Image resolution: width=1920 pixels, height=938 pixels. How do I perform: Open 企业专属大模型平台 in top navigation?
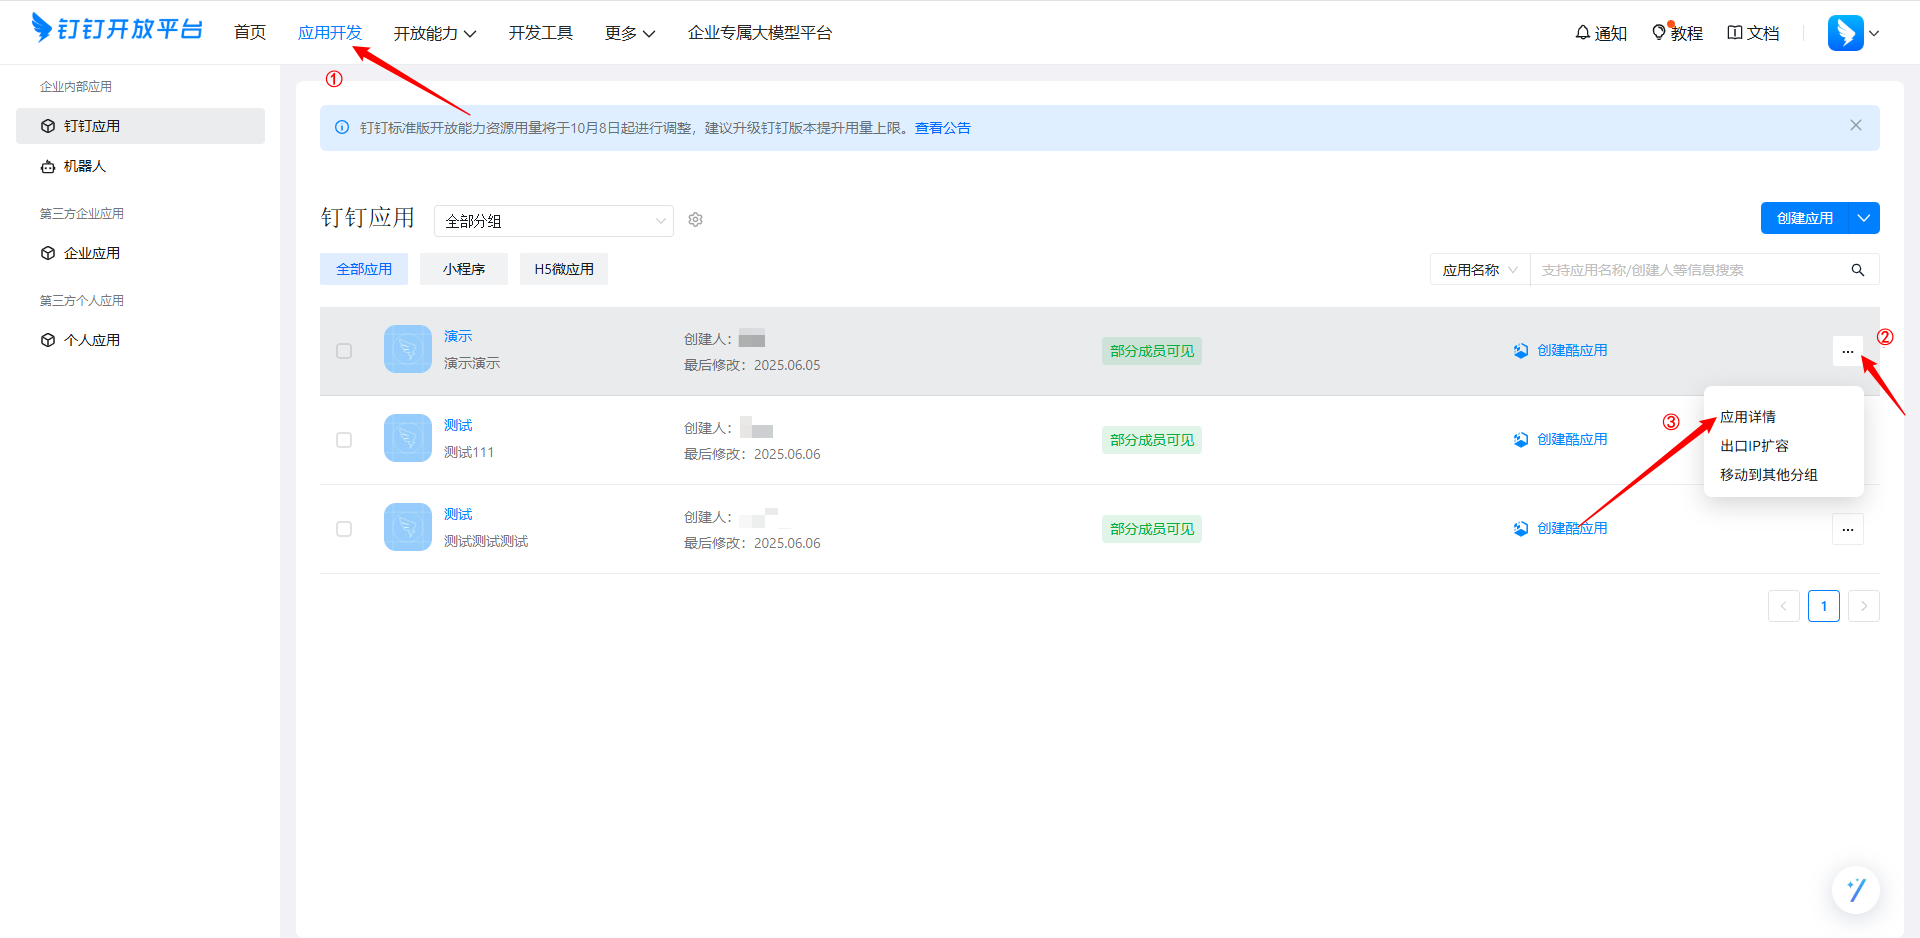pyautogui.click(x=760, y=33)
